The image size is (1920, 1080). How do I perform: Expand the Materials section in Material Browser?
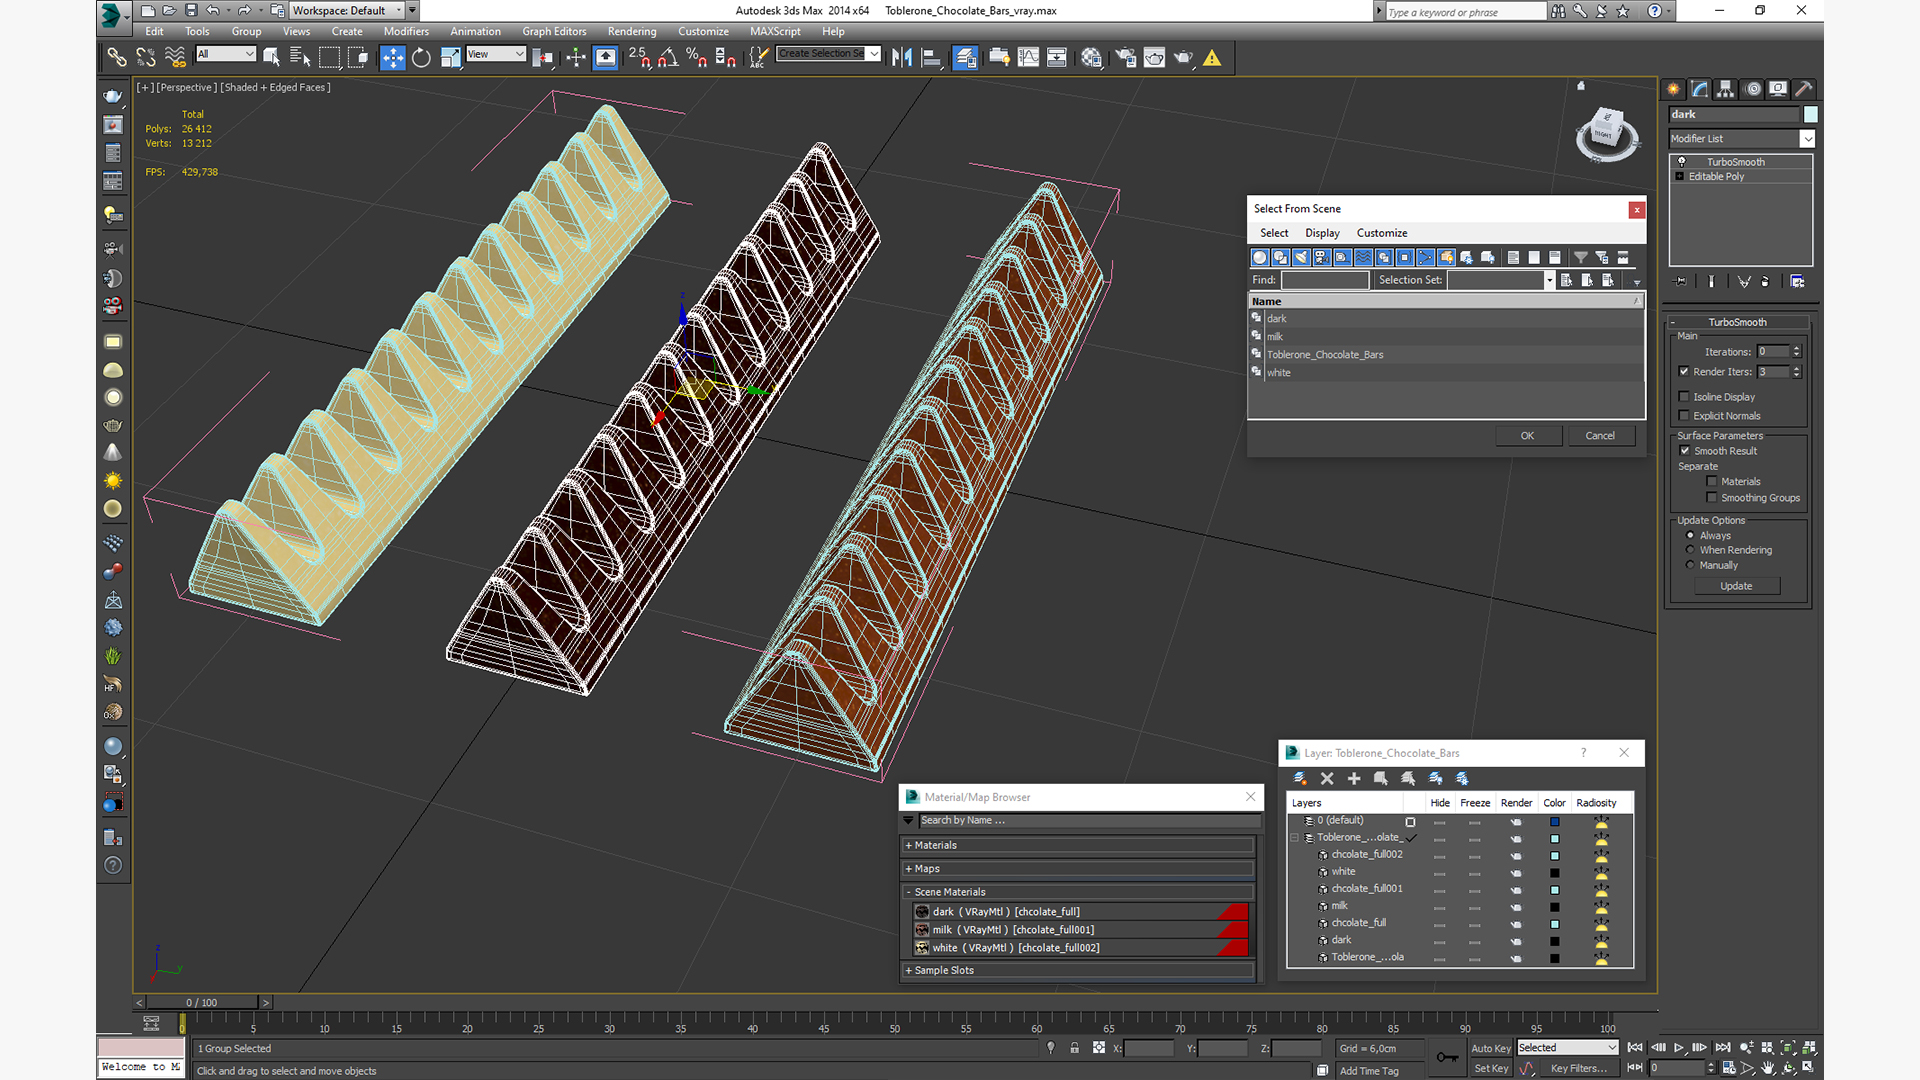tap(1077, 845)
